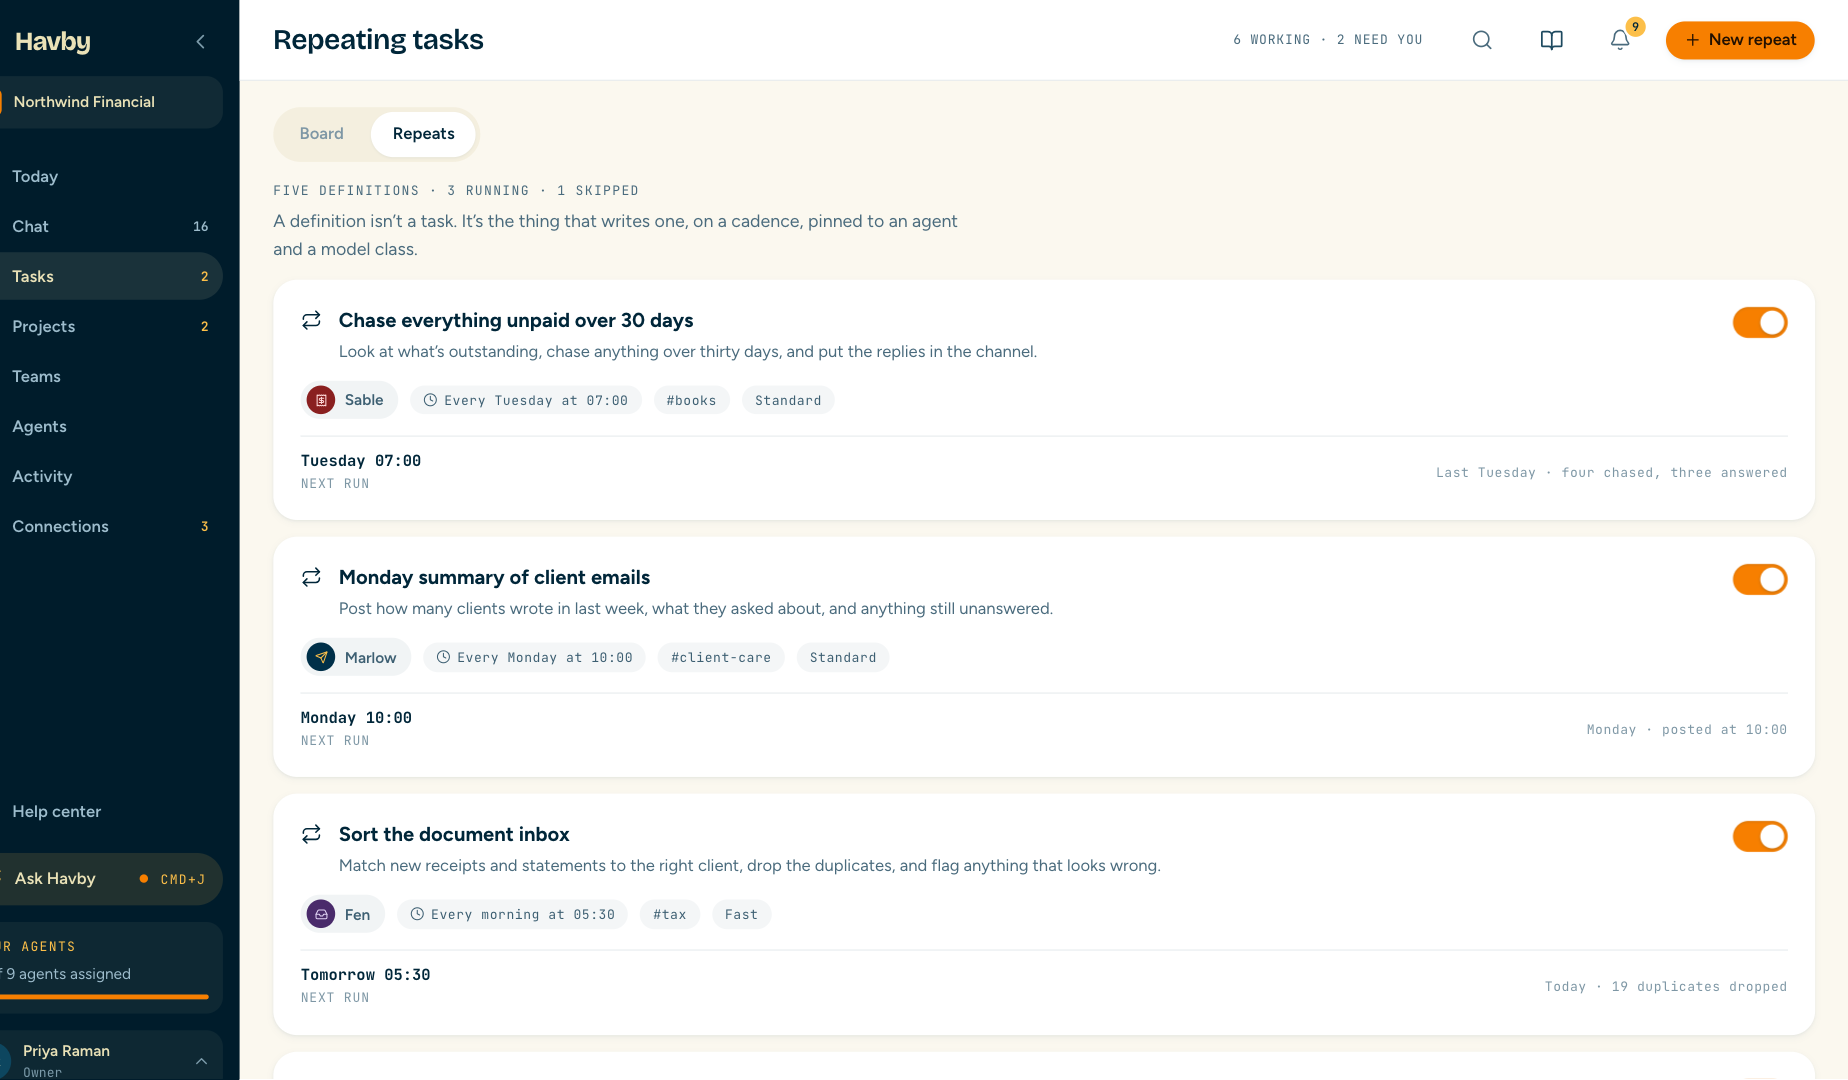The width and height of the screenshot is (1848, 1080).
Task: Click the Every Tuesday at 07:00 schedule chip
Action: (x=526, y=400)
